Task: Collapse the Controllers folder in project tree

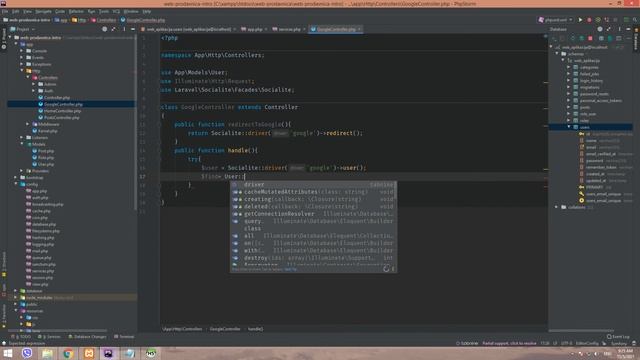Action: pos(28,78)
